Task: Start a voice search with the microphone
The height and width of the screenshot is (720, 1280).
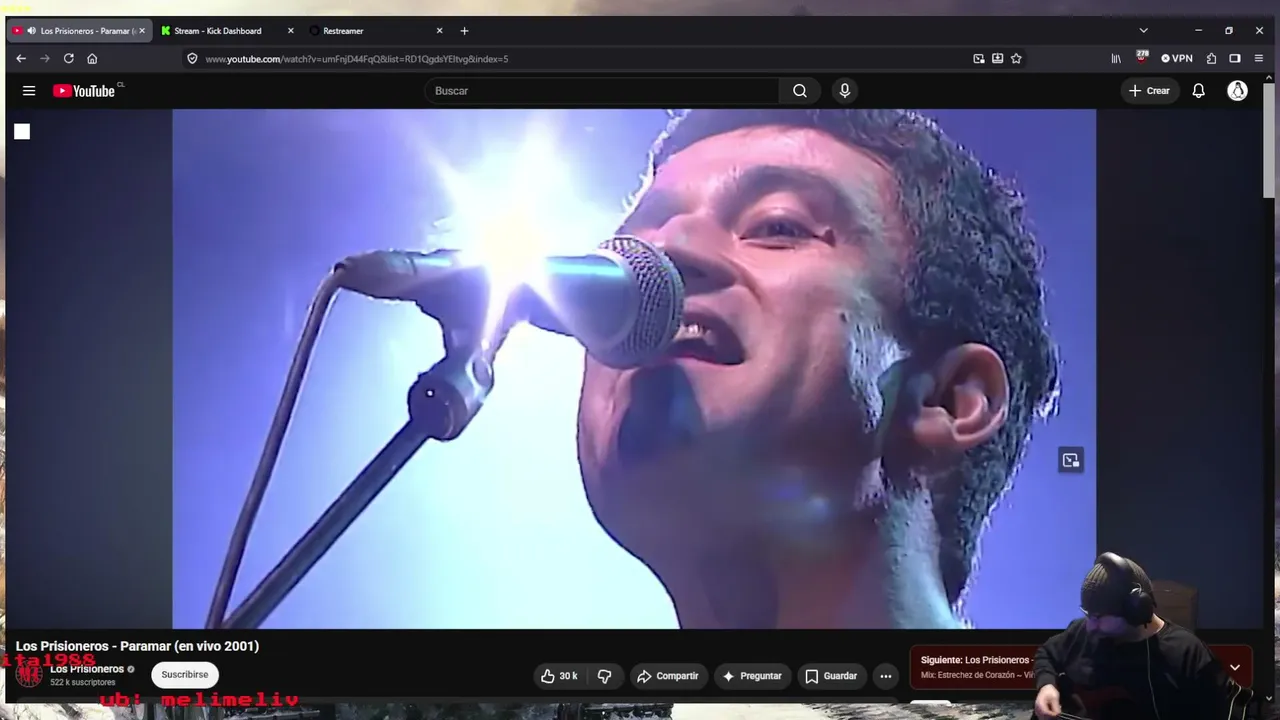Action: pos(845,91)
